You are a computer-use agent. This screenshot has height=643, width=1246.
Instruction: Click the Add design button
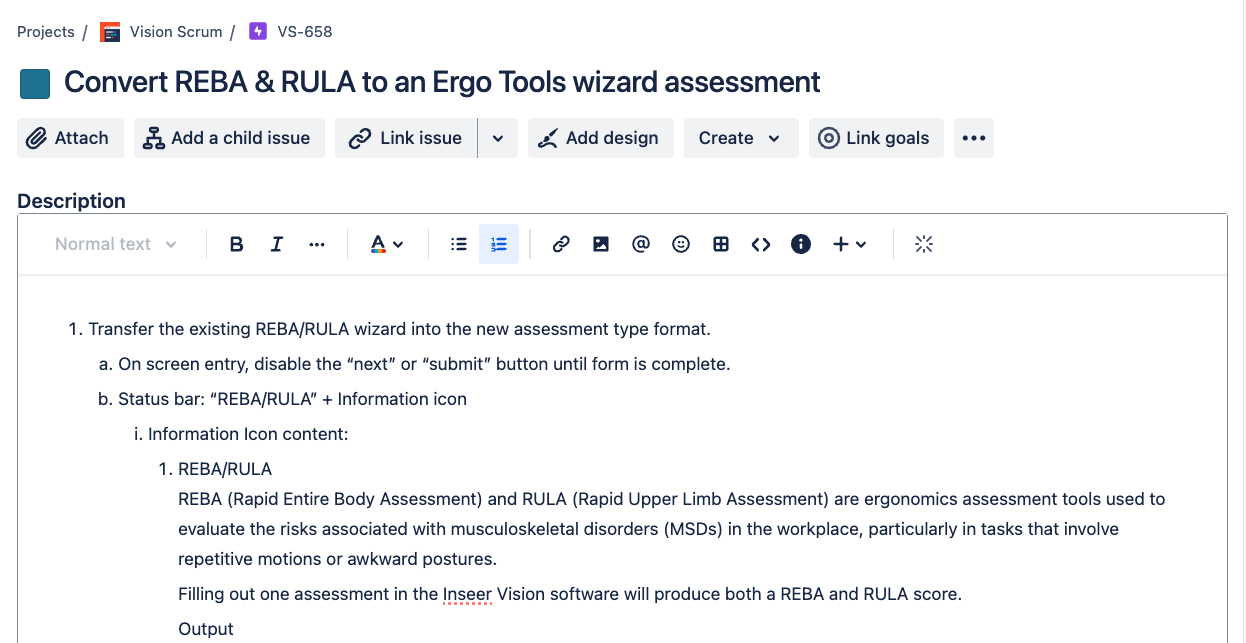(601, 138)
